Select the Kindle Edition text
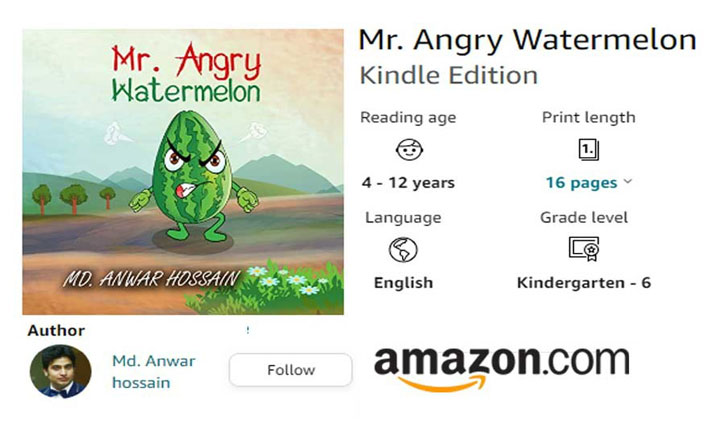725x425 pixels. pyautogui.click(x=449, y=75)
